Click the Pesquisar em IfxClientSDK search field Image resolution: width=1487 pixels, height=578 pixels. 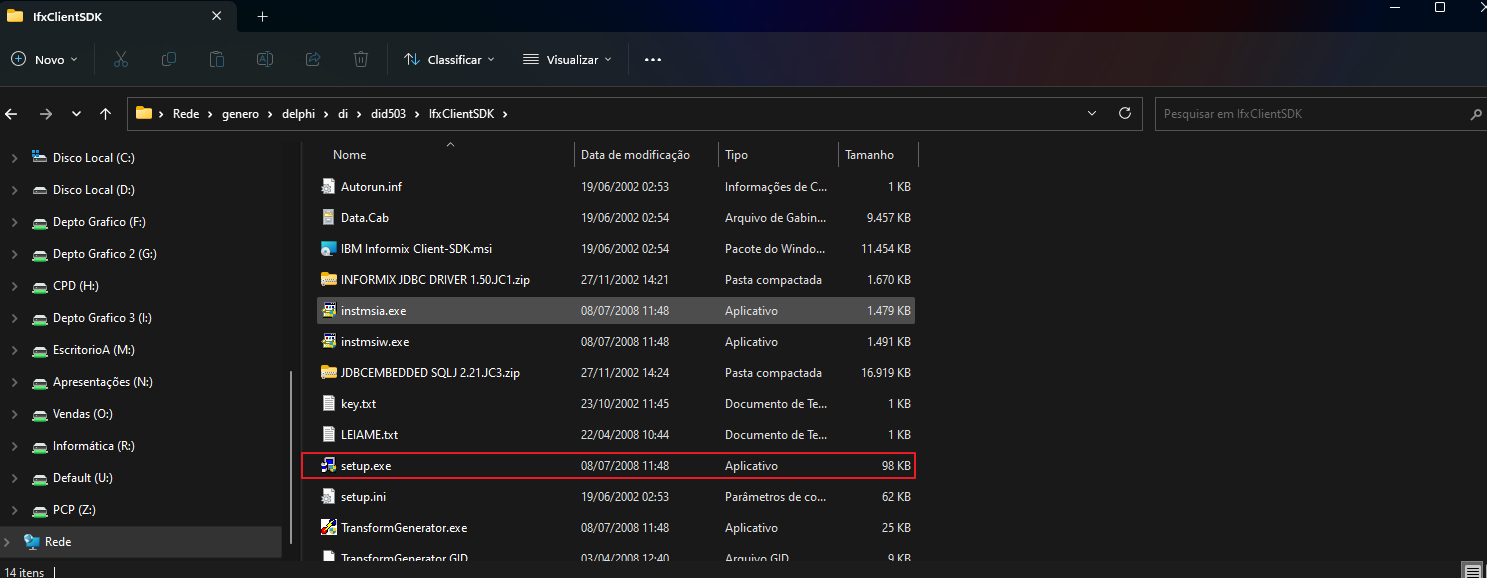click(x=1310, y=114)
